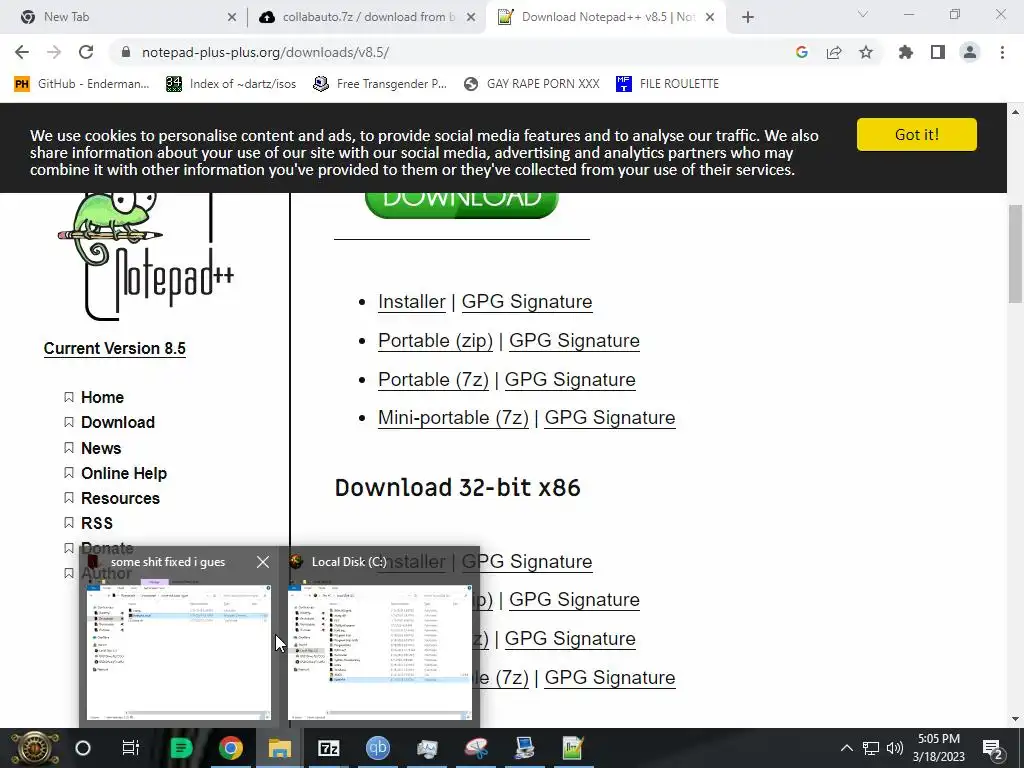The width and height of the screenshot is (1024, 768).
Task: Open GPG Signature beside the Installer above 32-bit heading
Action: click(x=527, y=302)
